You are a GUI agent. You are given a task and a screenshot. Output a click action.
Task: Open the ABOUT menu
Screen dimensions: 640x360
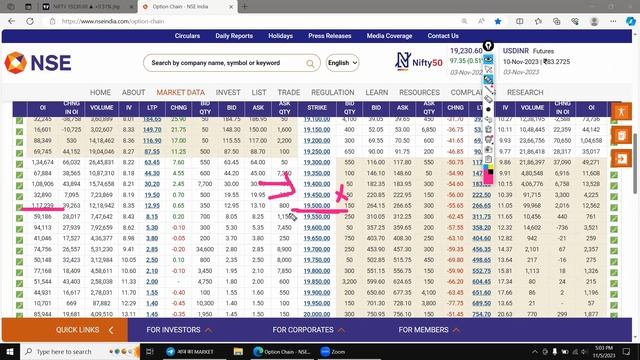click(133, 93)
